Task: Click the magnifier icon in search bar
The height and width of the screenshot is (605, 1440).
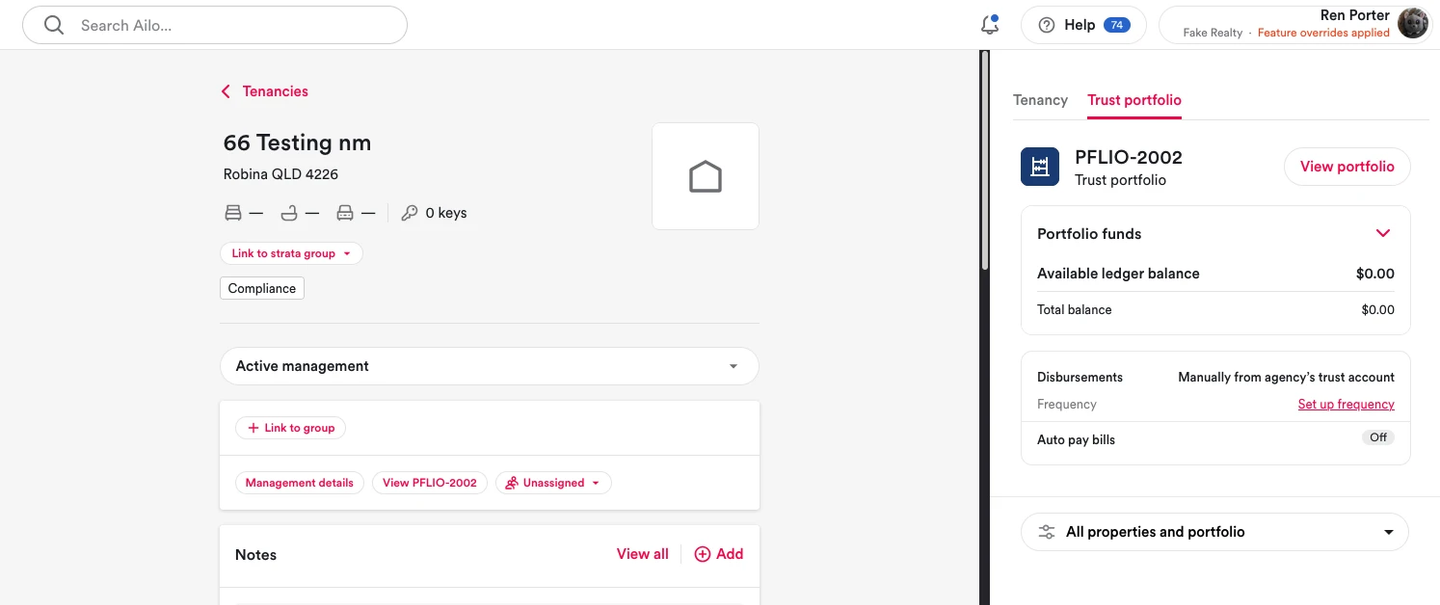Action: (x=54, y=25)
